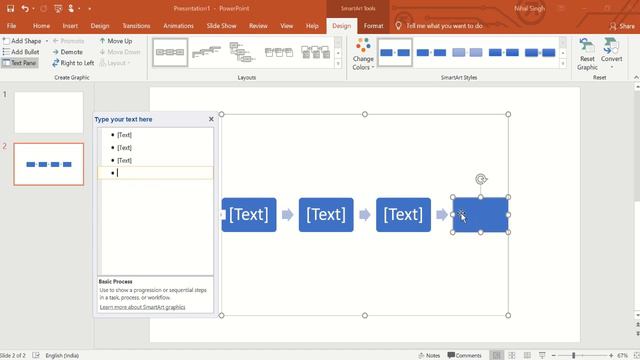Image resolution: width=640 pixels, height=360 pixels.
Task: Switch to the Insert tab
Action: (70, 26)
